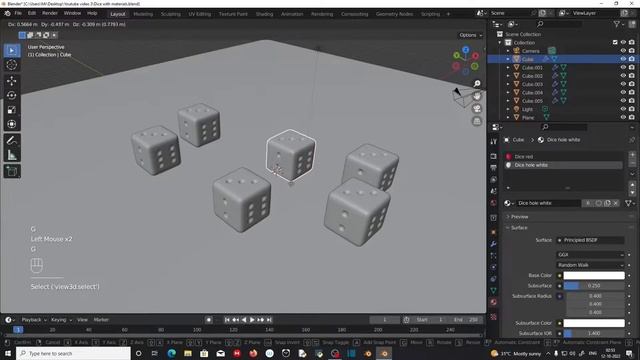This screenshot has height=360, width=640.
Task: Switch perspective/orthographic grid icon
Action: pyautogui.click(x=477, y=121)
